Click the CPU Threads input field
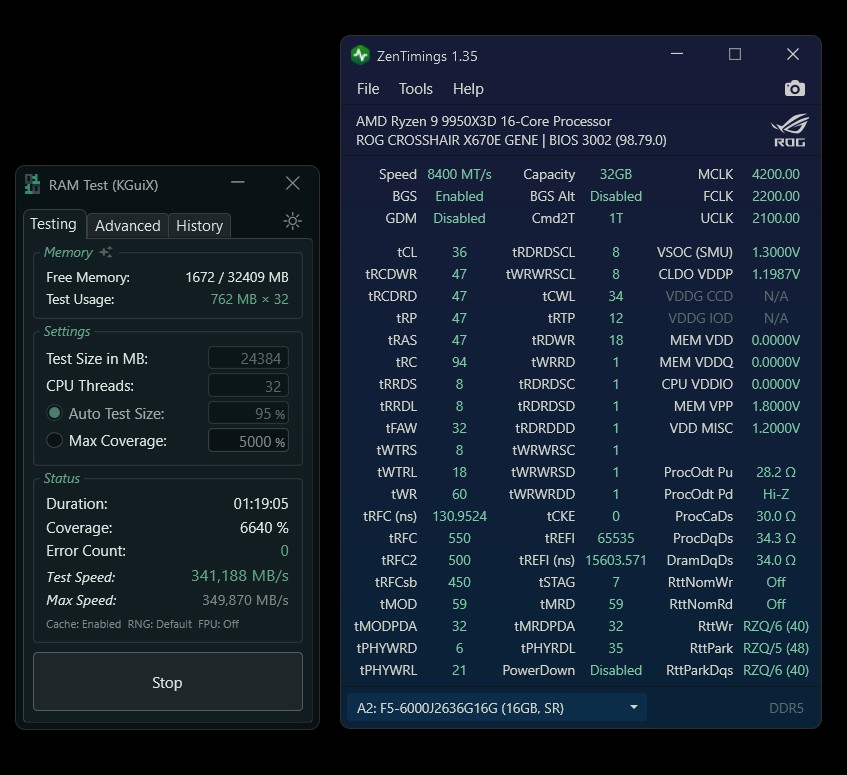 [248, 386]
